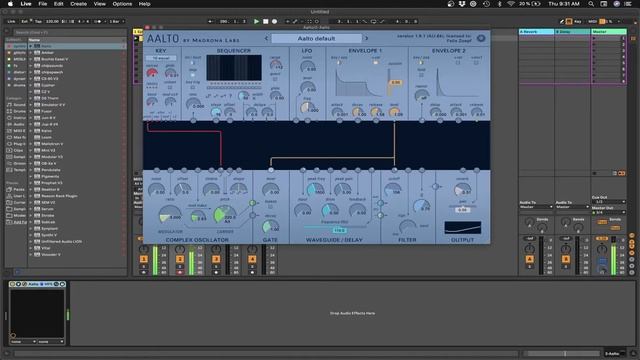Screen dimensions: 640x360
Task: Toggle the gate lopass checkbox
Action: click(x=270, y=207)
